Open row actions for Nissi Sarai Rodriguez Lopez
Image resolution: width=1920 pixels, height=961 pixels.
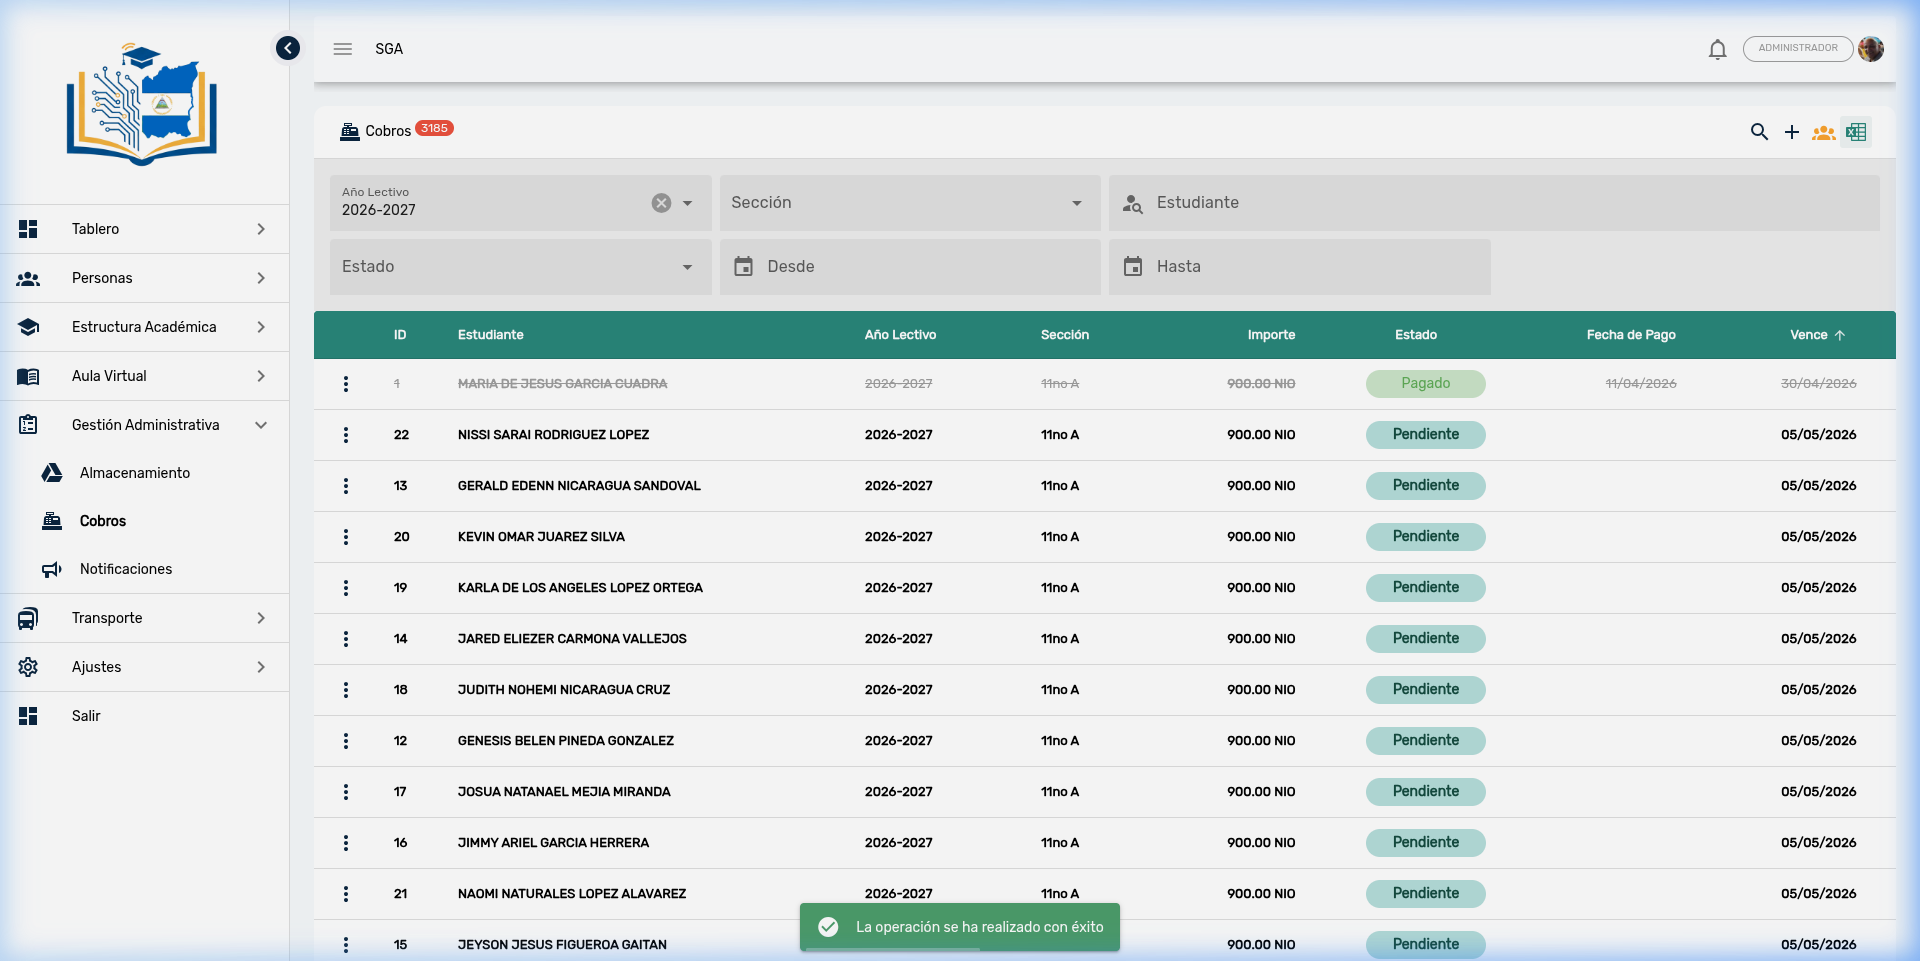pos(346,435)
